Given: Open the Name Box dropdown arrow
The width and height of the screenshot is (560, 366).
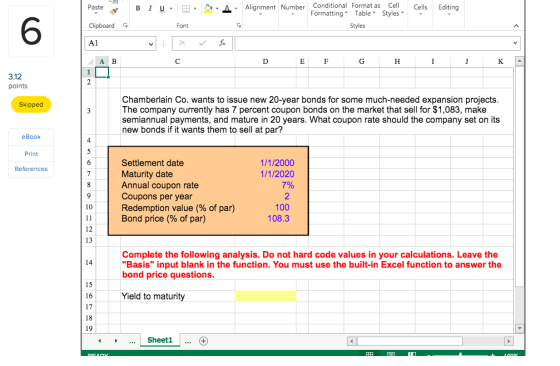Looking at the screenshot, I should point(151,44).
